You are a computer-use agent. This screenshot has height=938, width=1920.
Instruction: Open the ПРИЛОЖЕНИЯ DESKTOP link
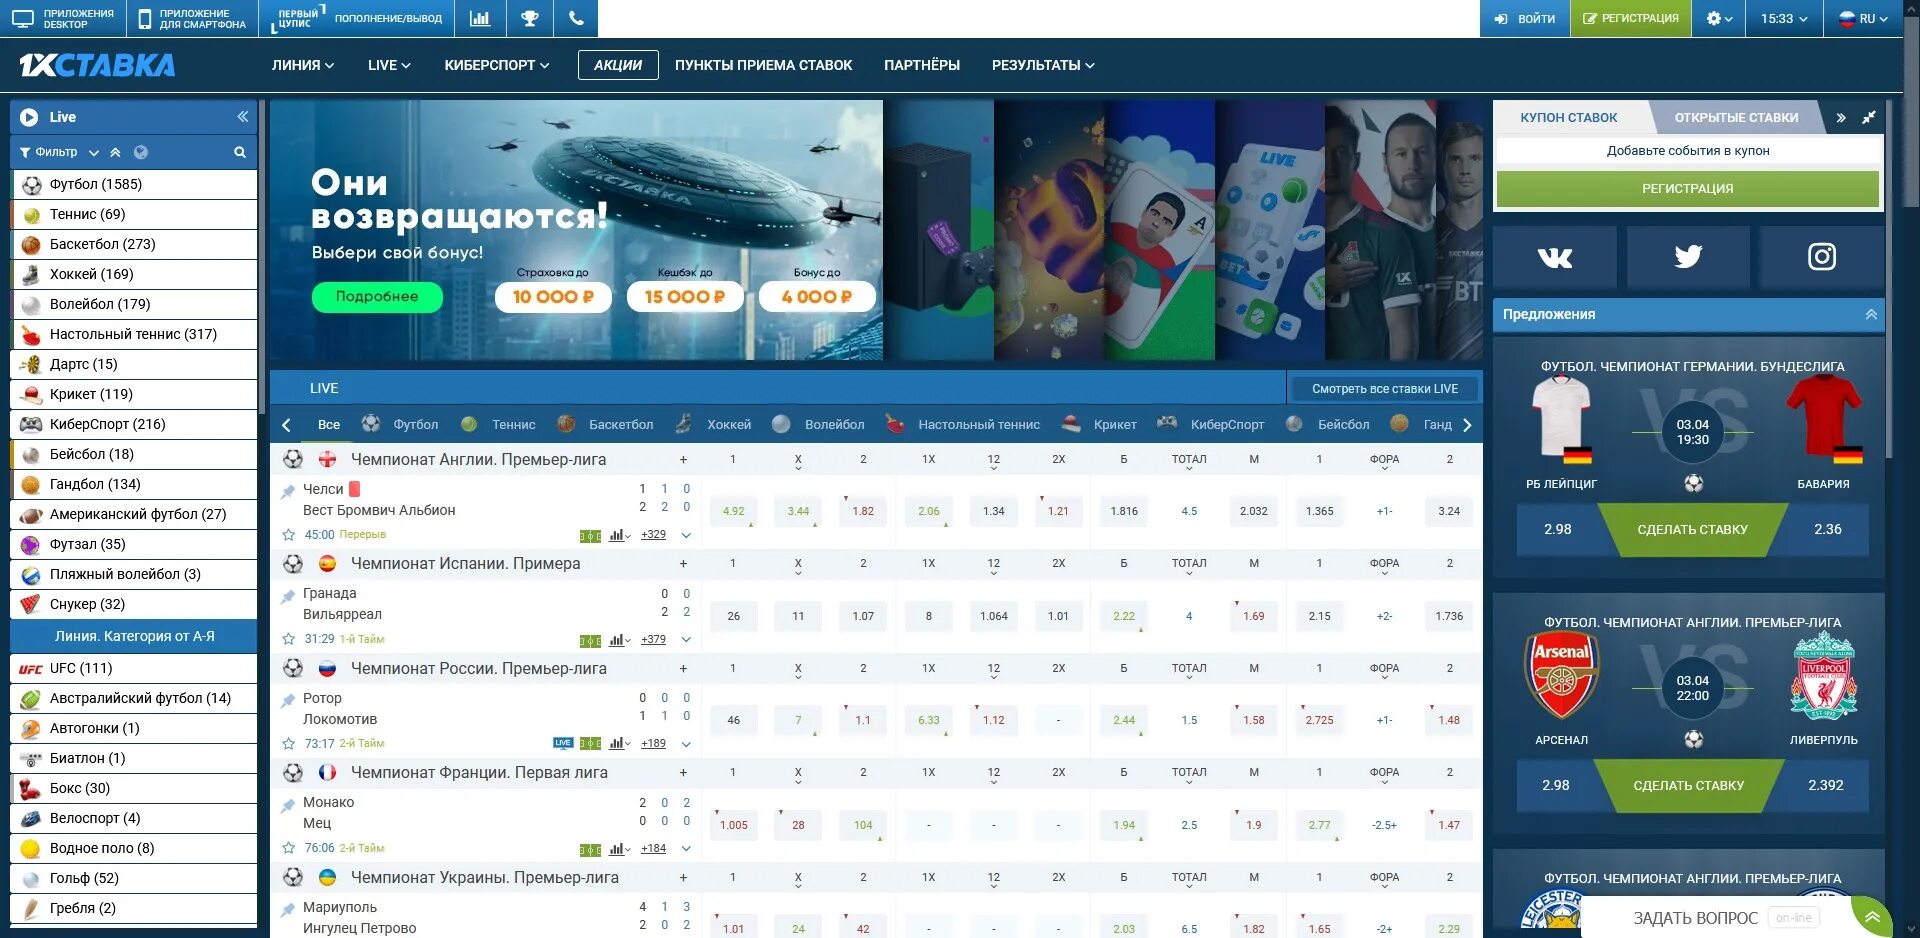(x=64, y=18)
